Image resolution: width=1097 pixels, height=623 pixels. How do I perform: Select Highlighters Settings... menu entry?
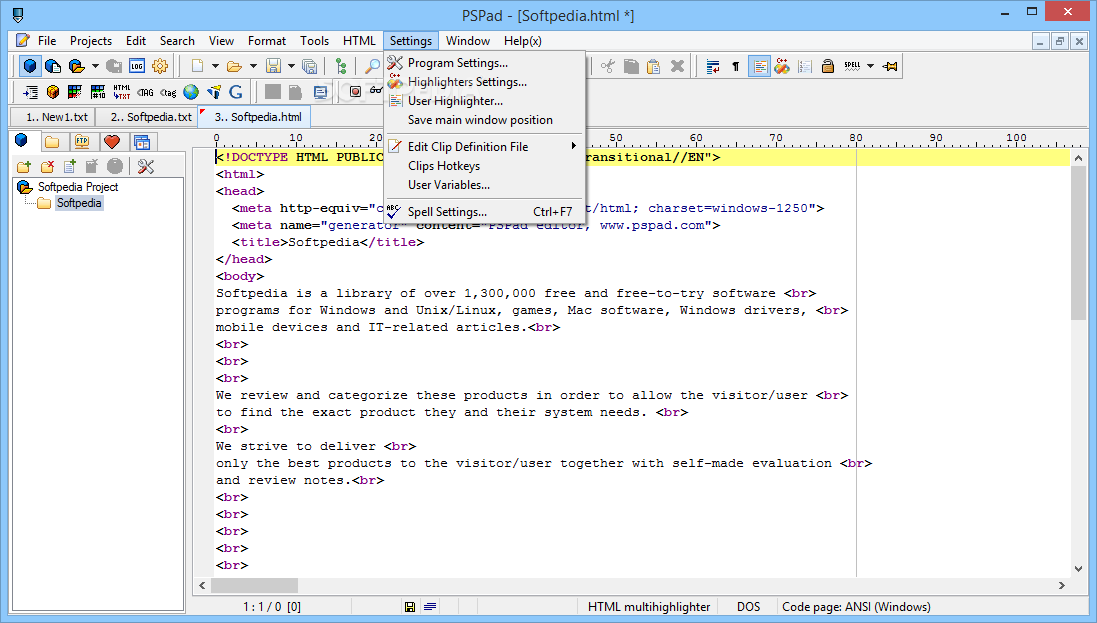(484, 82)
